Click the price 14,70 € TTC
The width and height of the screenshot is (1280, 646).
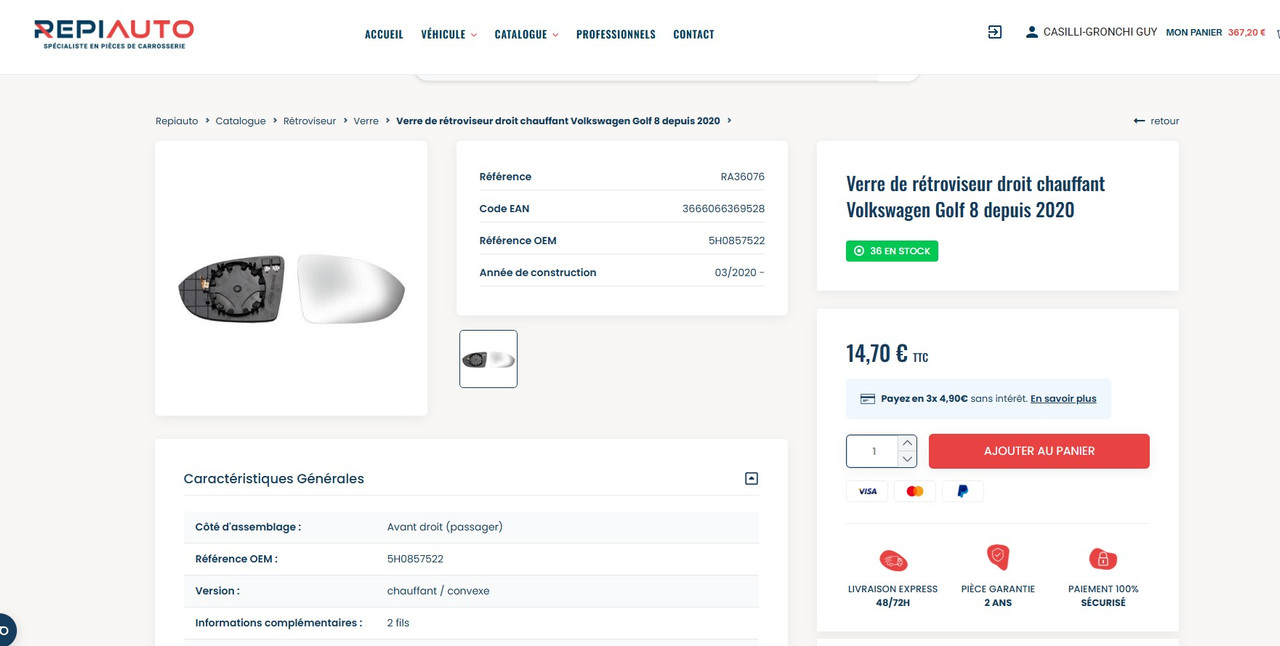[x=887, y=353]
